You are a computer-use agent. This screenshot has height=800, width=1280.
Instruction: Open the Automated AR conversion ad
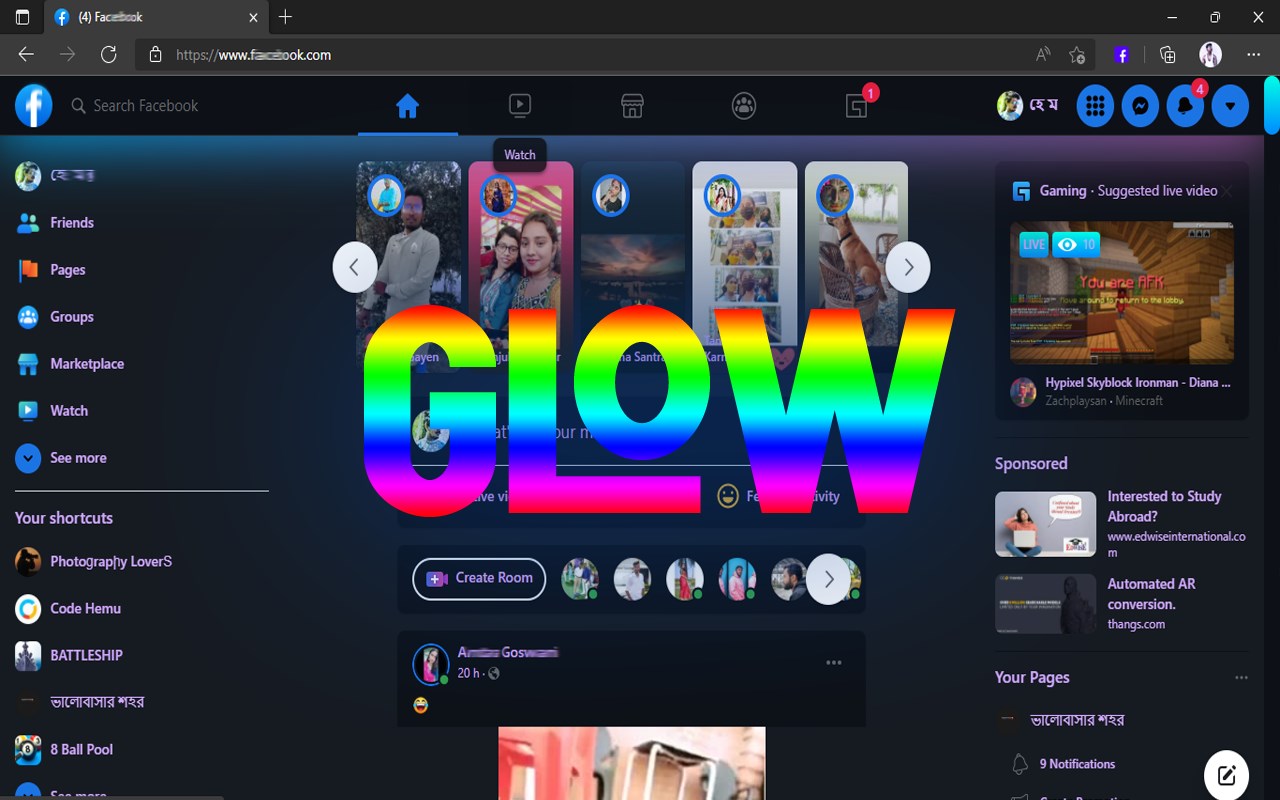(x=1122, y=604)
